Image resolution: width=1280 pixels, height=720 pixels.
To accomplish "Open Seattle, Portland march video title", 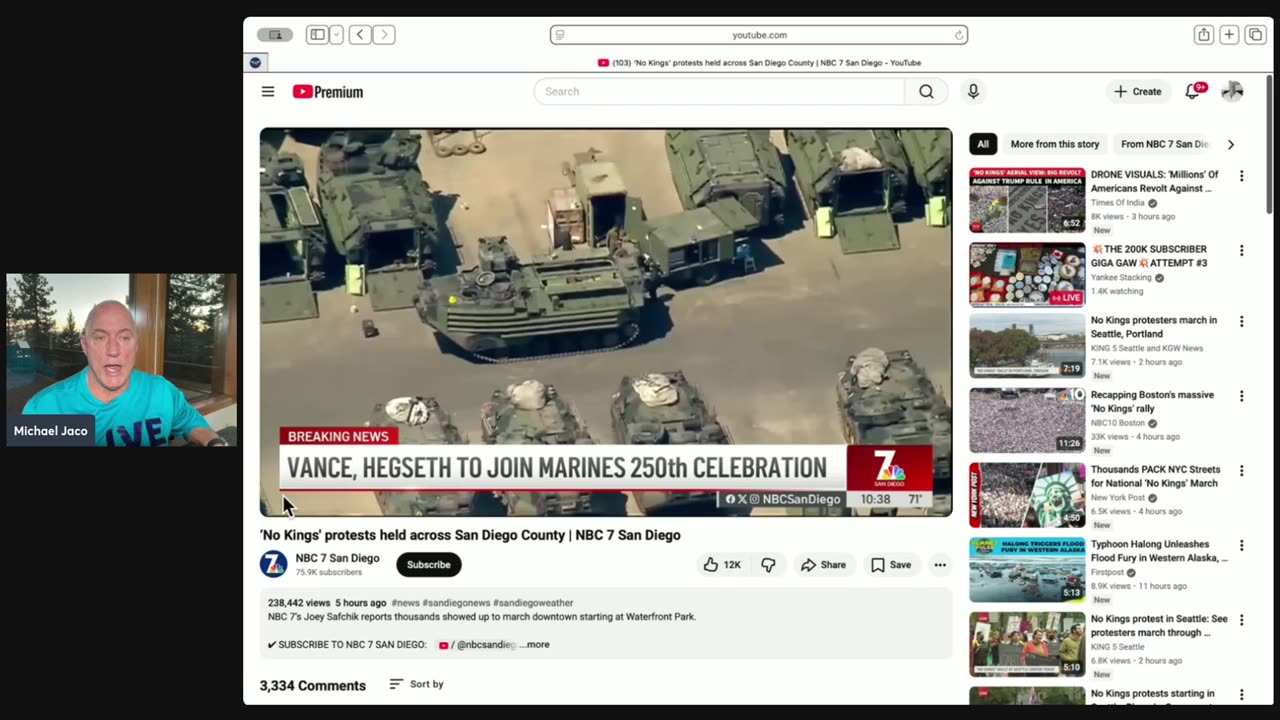I will pyautogui.click(x=1154, y=327).
